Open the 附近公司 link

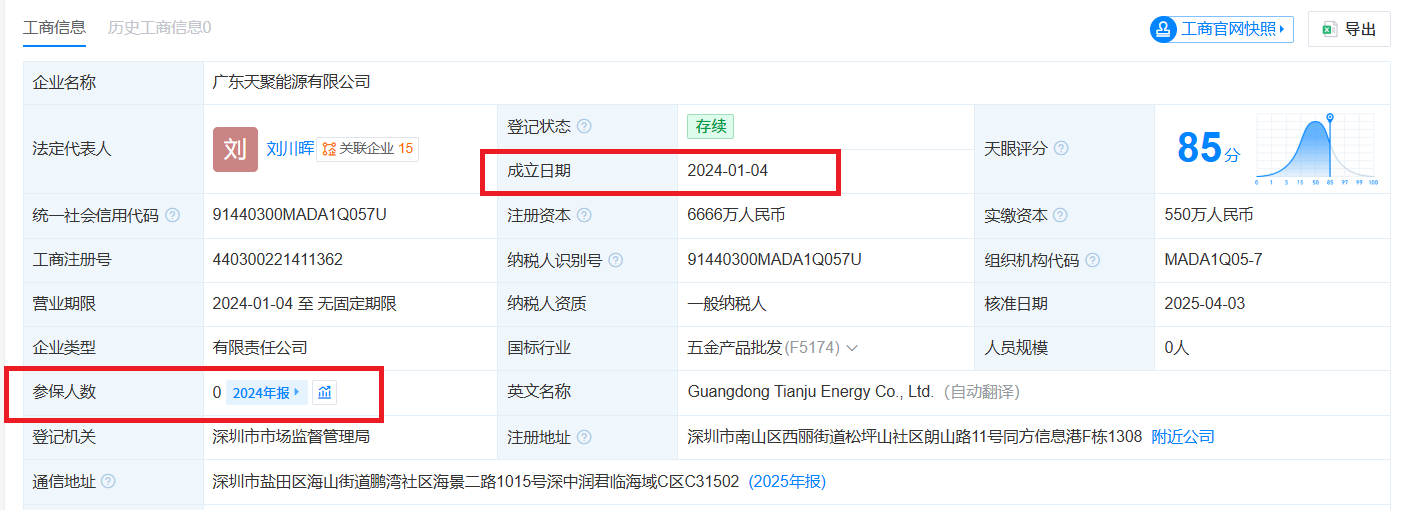pyautogui.click(x=1183, y=437)
